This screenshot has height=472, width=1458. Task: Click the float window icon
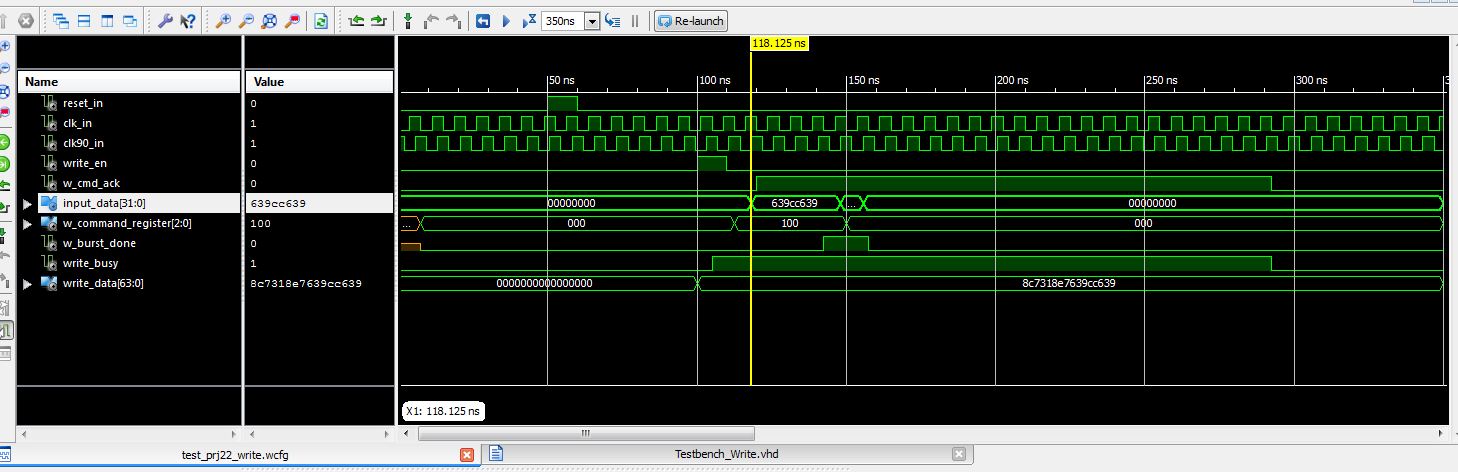[130, 20]
